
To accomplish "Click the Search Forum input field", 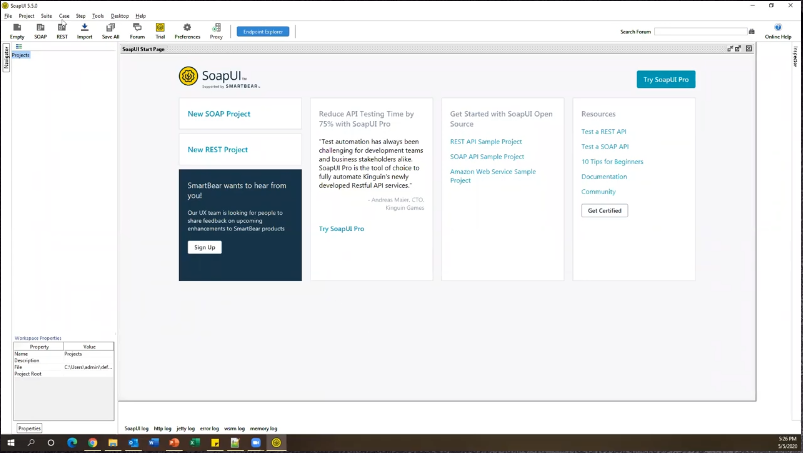I will pyautogui.click(x=701, y=32).
